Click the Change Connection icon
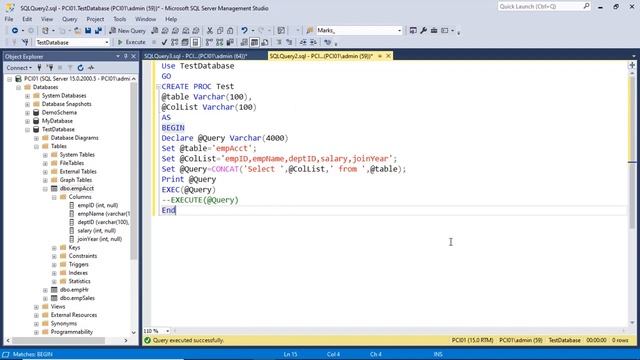This screenshot has width=640, height=360. coord(25,42)
